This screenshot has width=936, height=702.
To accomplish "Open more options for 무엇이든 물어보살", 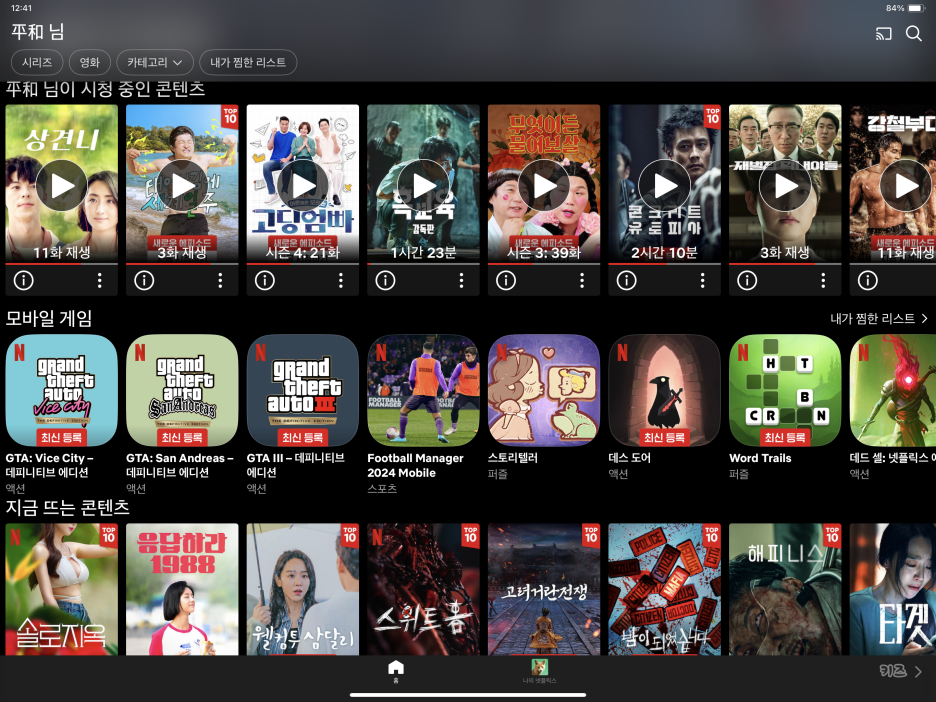I will 582,281.
